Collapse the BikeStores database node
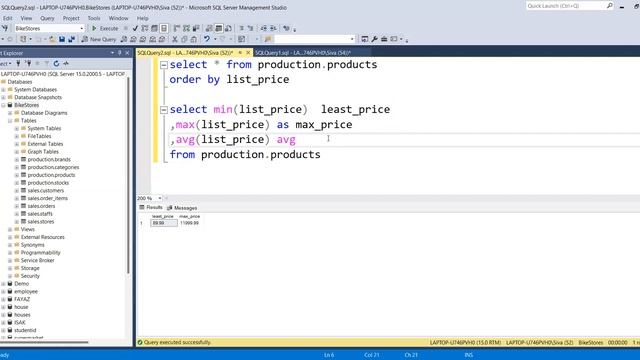The width and height of the screenshot is (640, 360). click(x=3, y=105)
